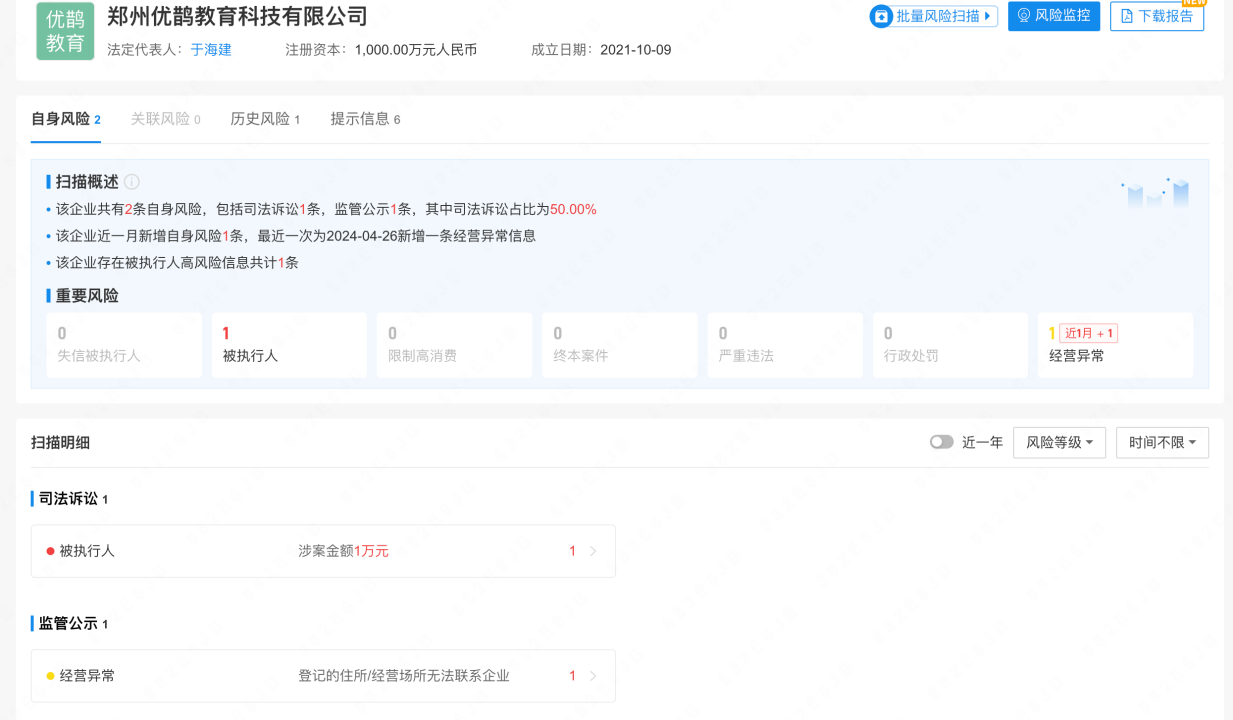Select the 经营异常 risk card

[x=1115, y=345]
